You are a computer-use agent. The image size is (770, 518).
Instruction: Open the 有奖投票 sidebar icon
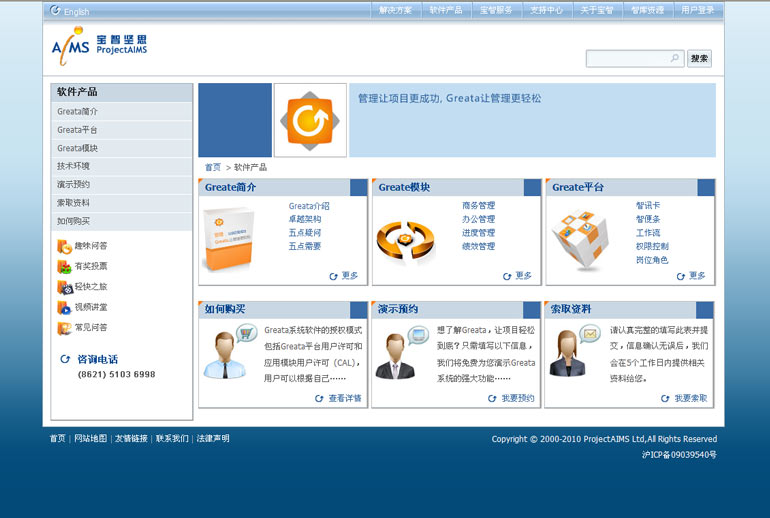[64, 267]
